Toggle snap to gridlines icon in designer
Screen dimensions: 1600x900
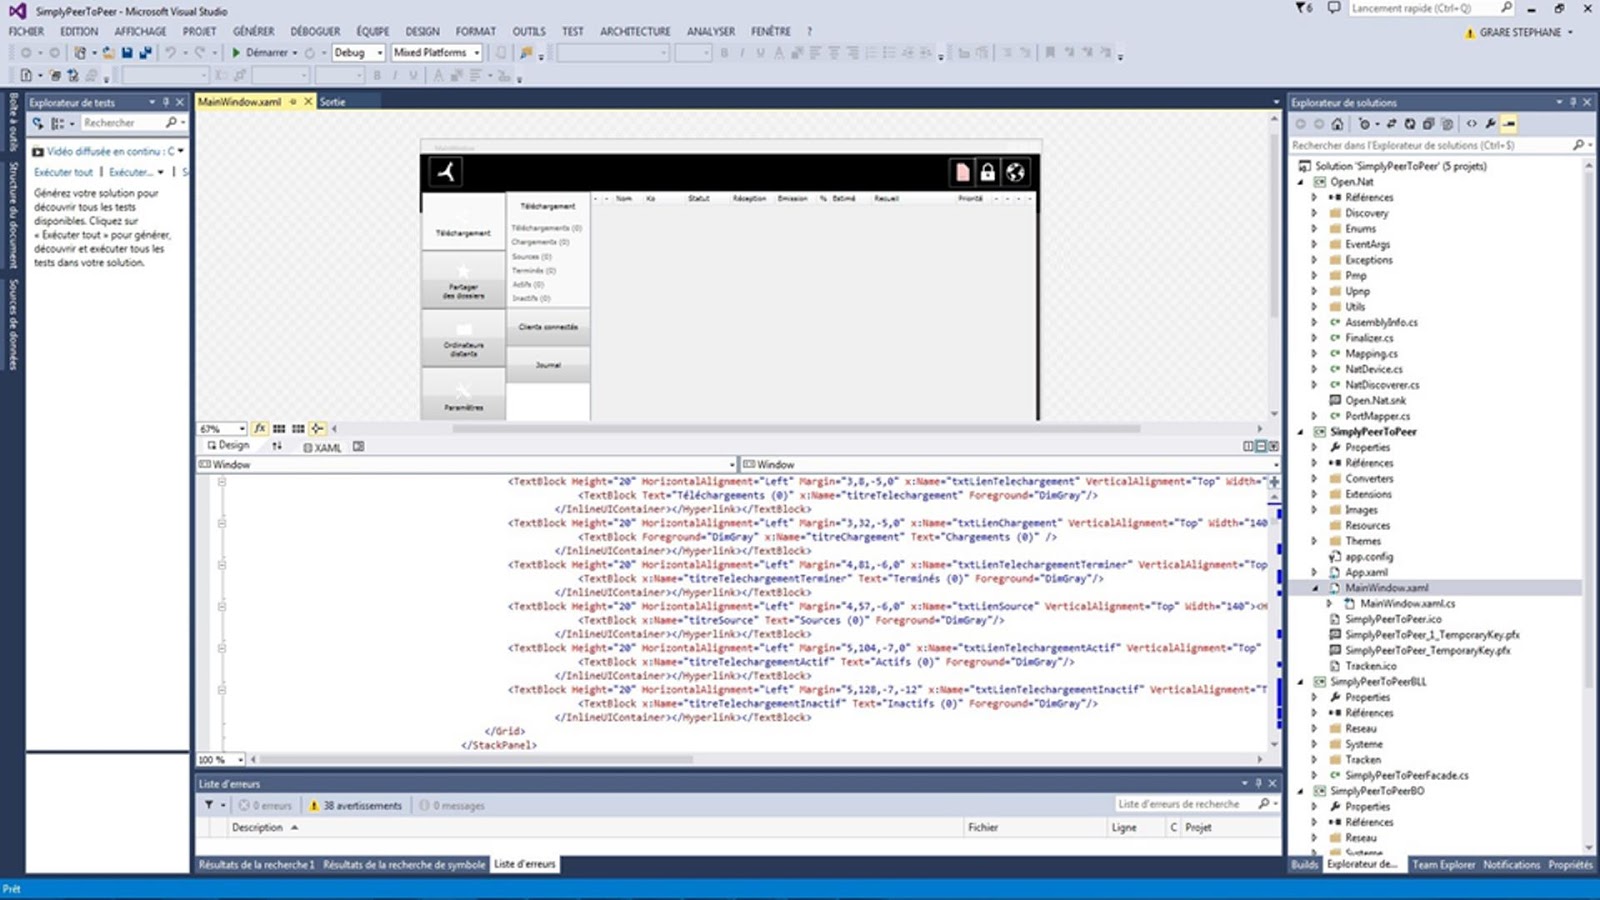coord(298,429)
